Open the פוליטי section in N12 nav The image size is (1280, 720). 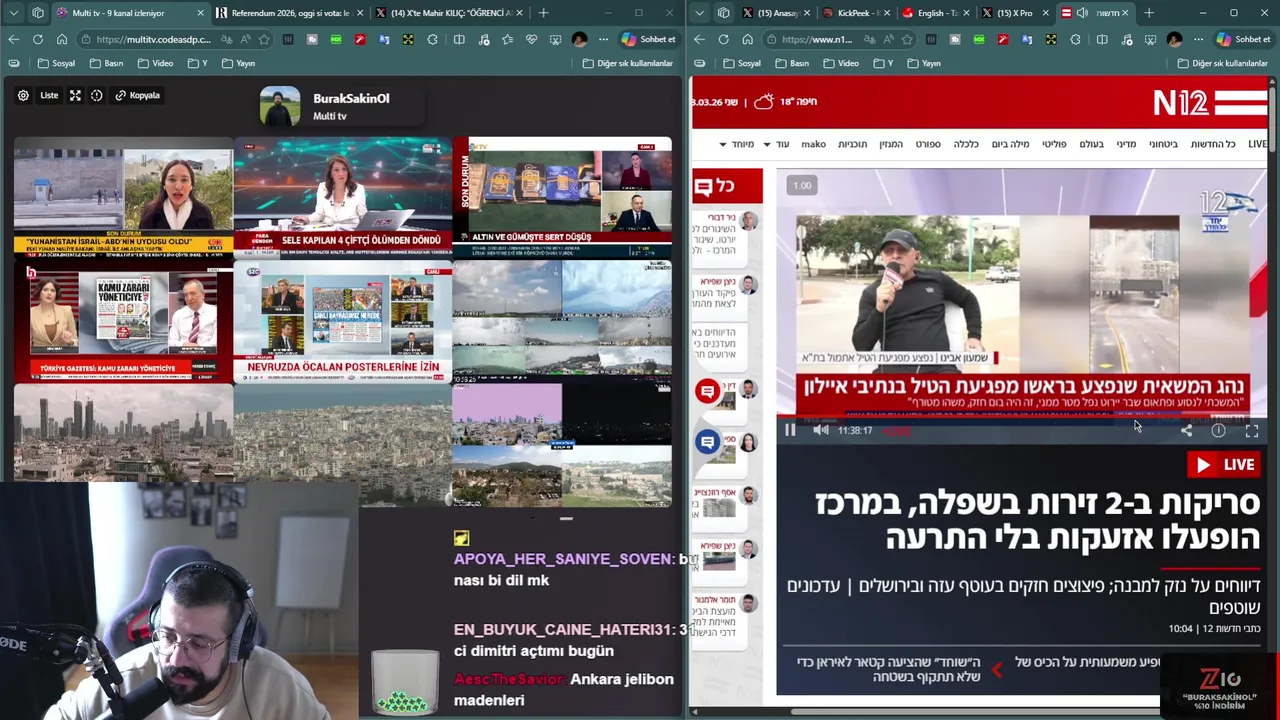pyautogui.click(x=1054, y=144)
